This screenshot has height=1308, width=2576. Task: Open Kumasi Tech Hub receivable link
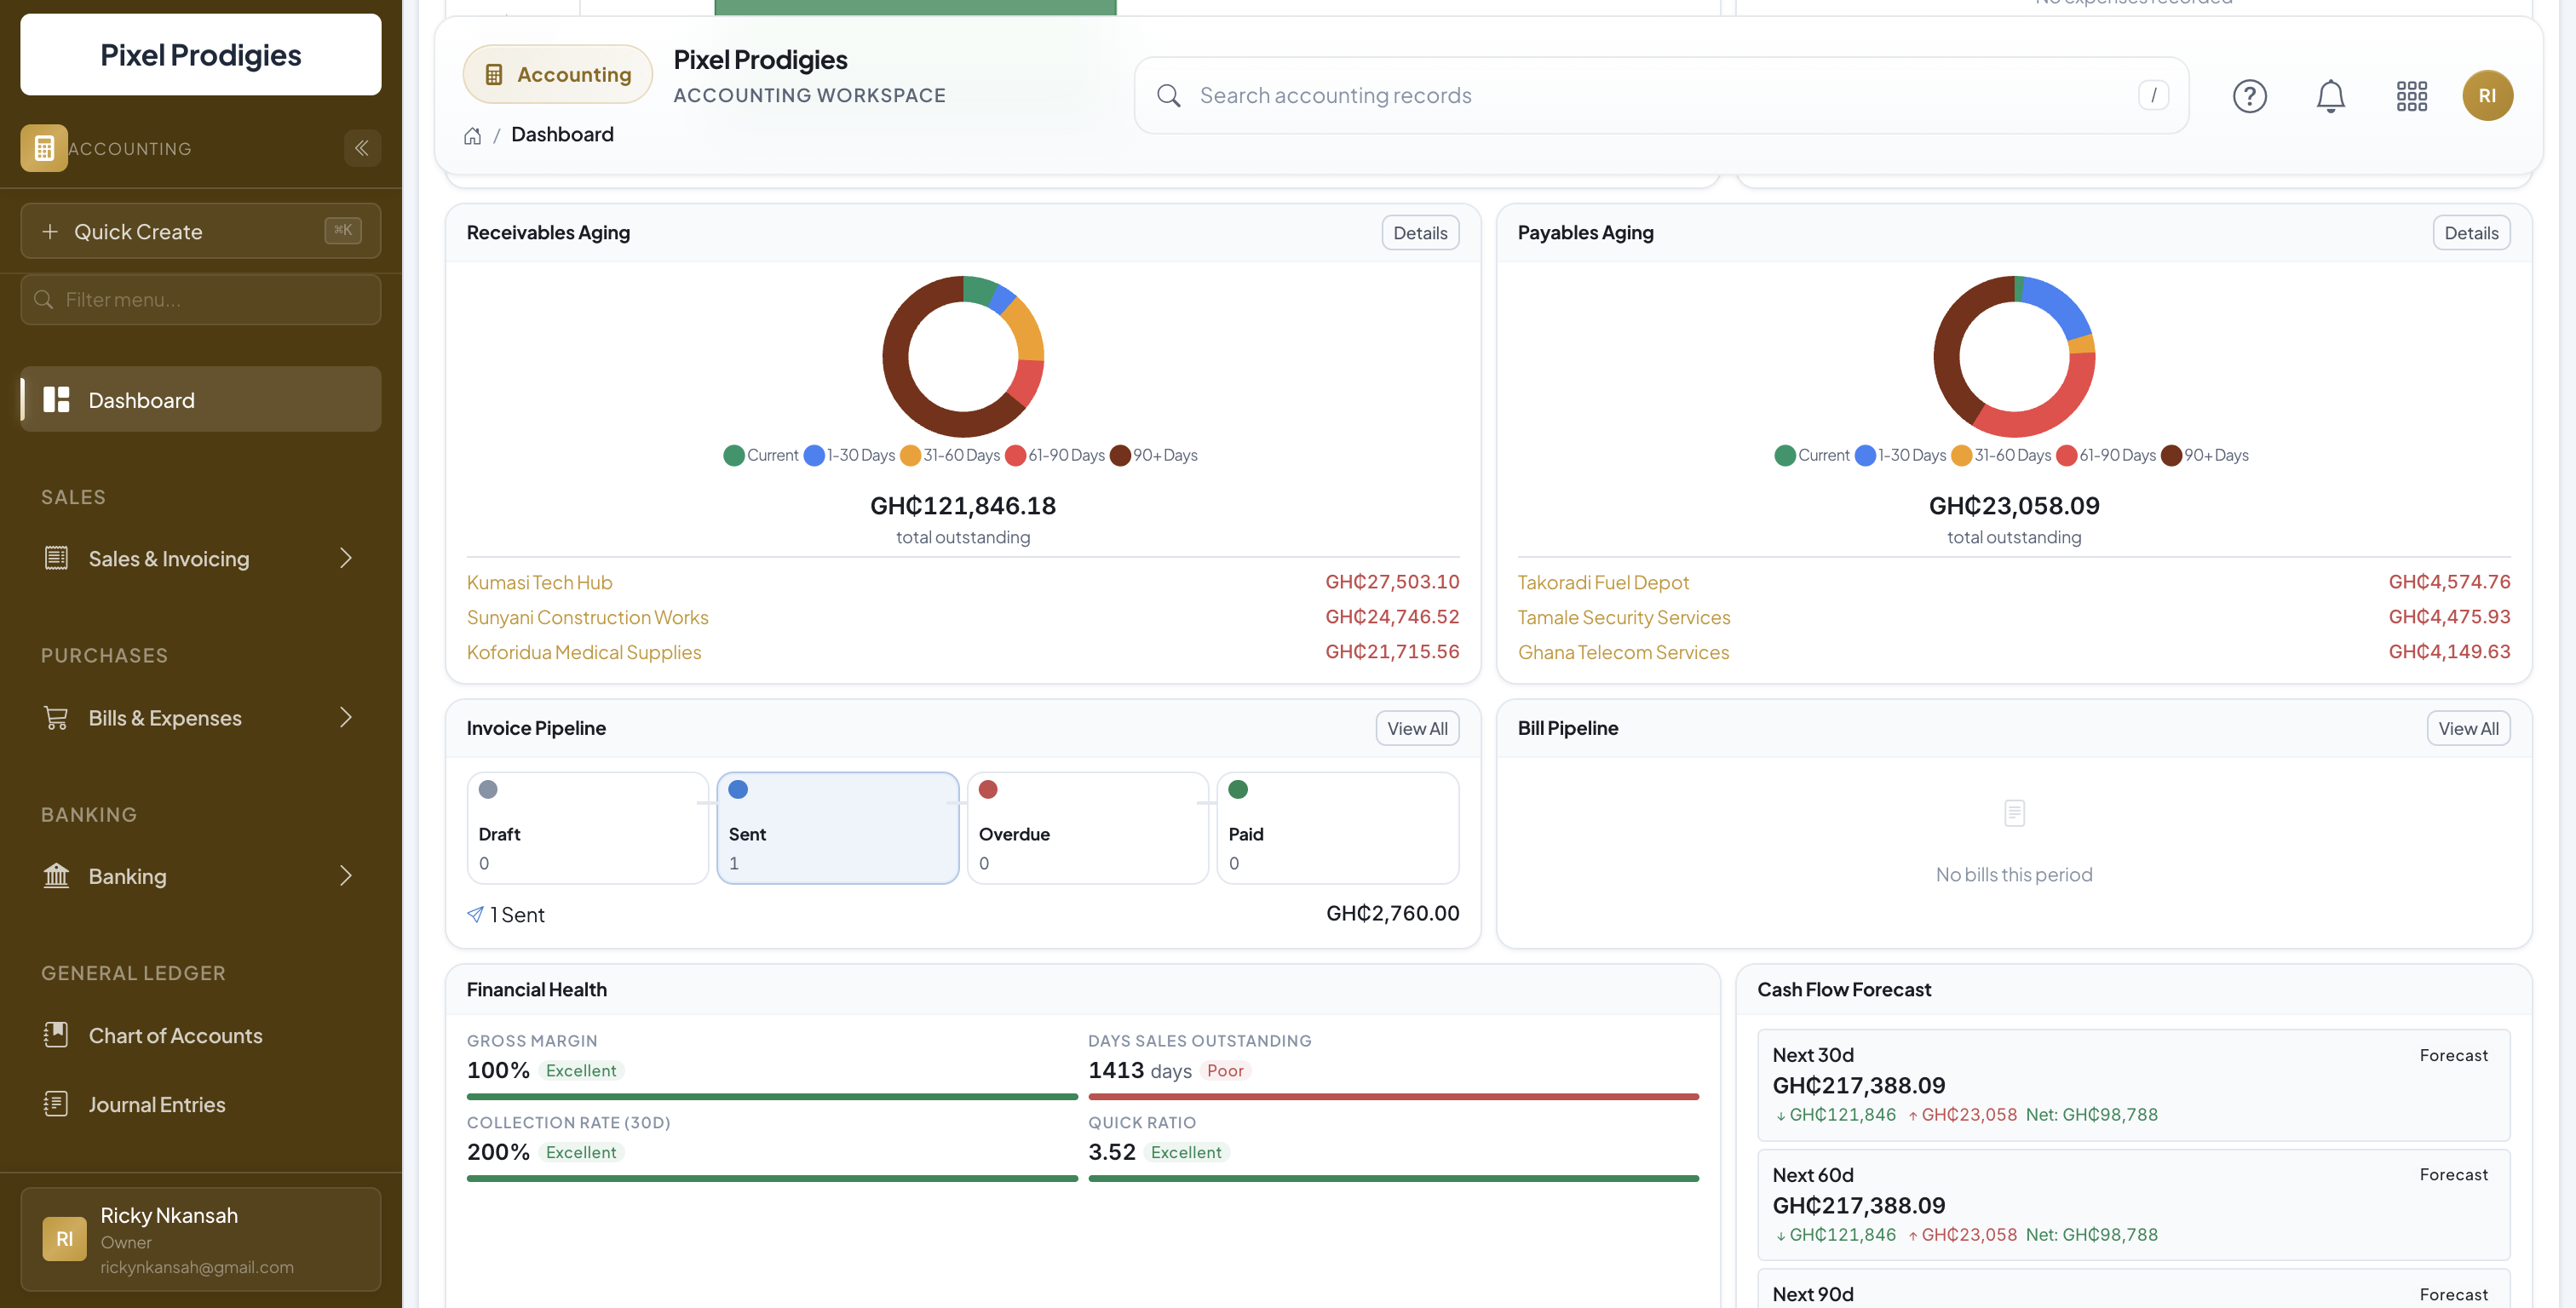coord(539,582)
